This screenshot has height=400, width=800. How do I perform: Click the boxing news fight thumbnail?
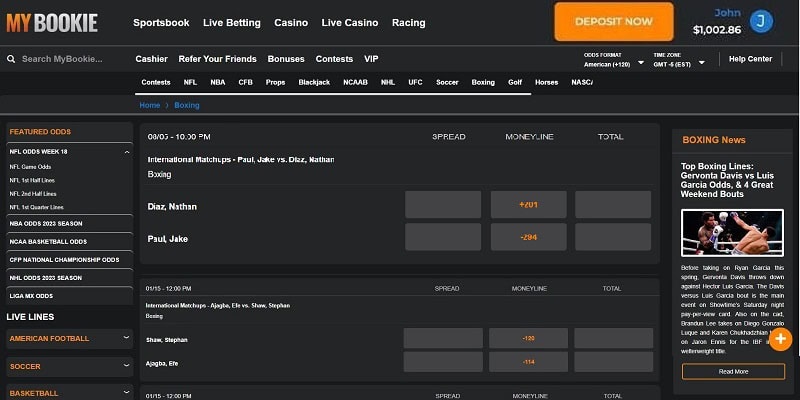click(732, 233)
